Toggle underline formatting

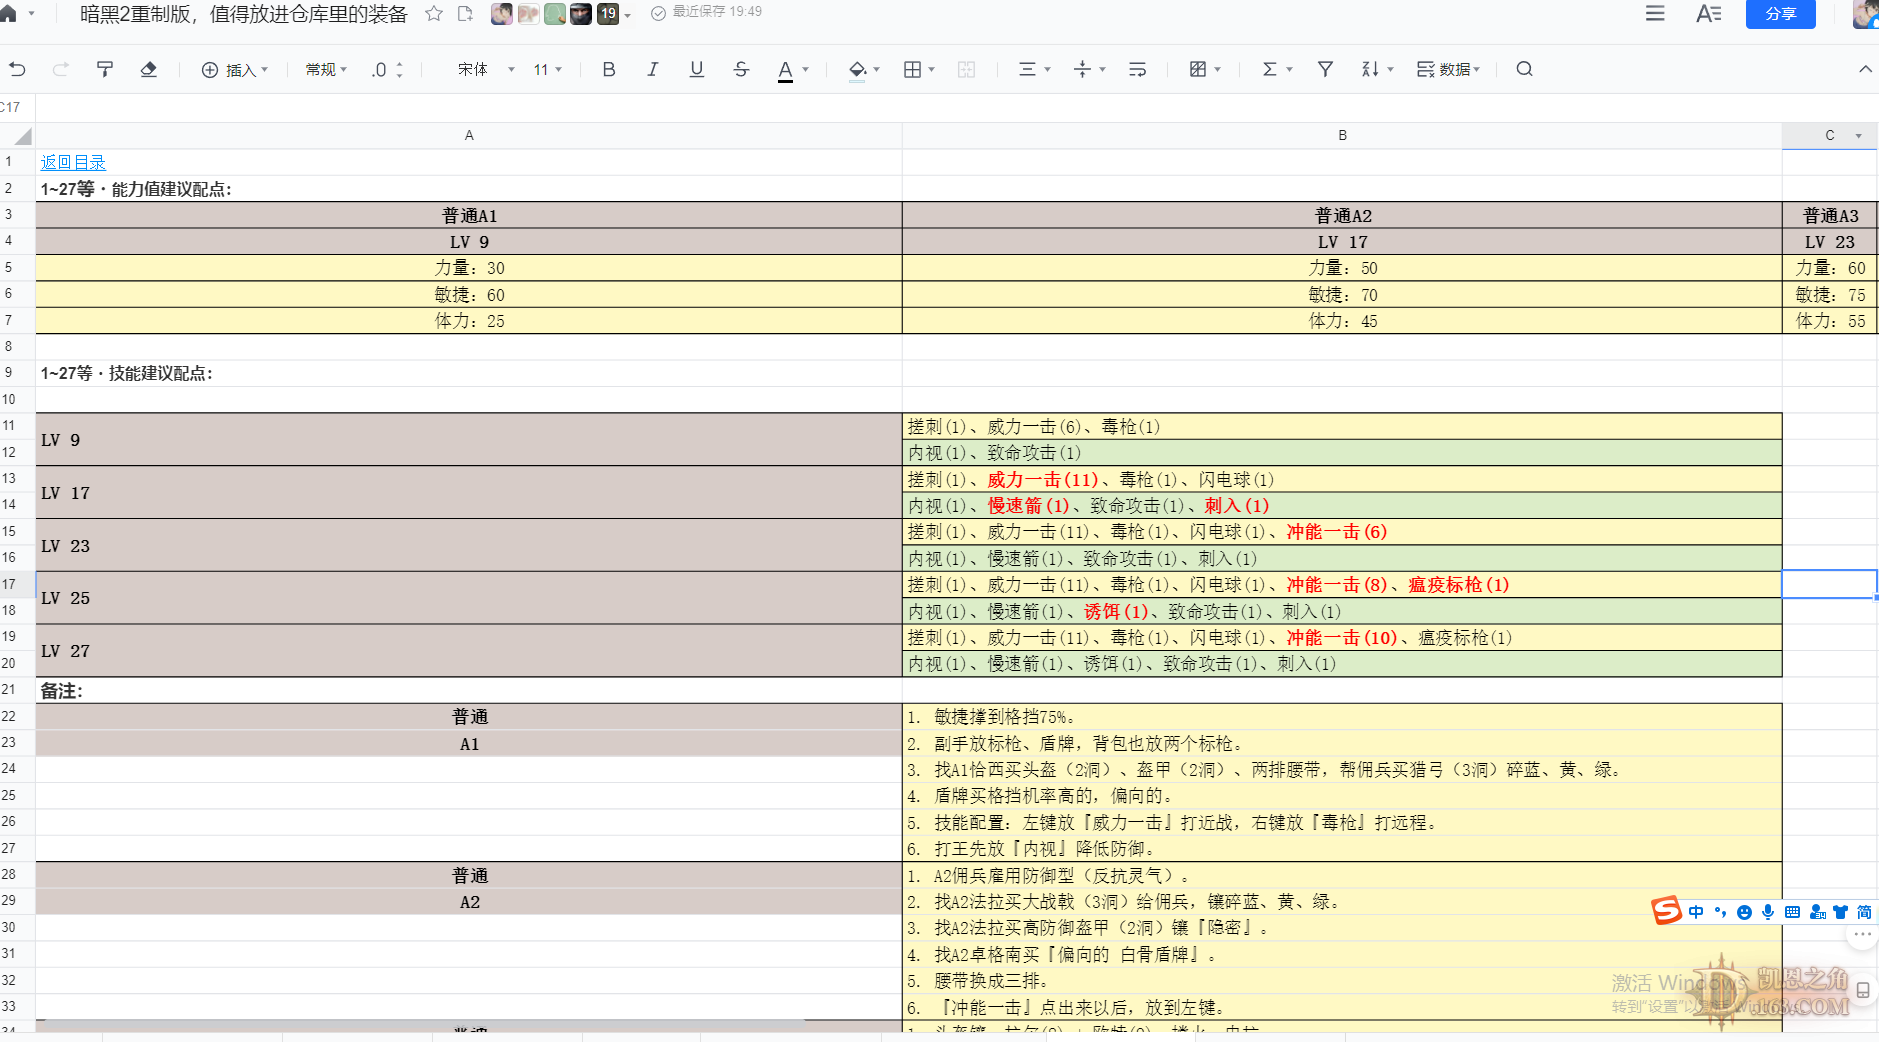pyautogui.click(x=697, y=69)
